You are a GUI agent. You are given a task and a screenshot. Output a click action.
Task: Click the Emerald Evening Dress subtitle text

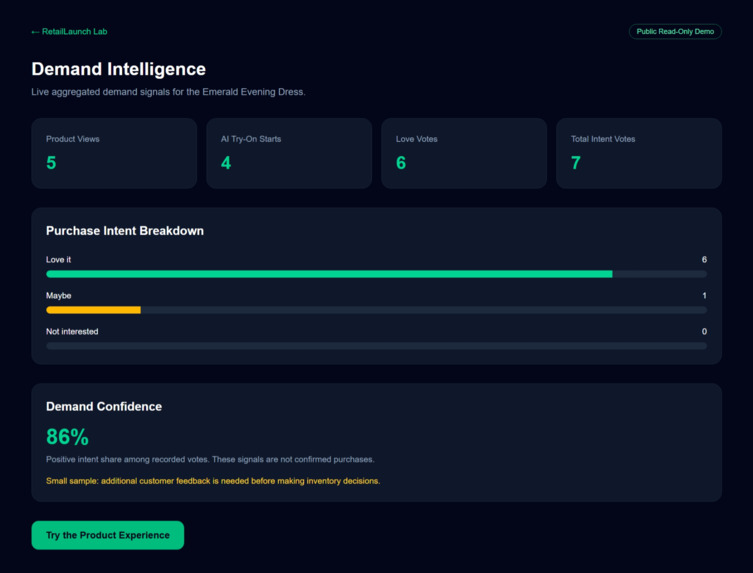(168, 92)
